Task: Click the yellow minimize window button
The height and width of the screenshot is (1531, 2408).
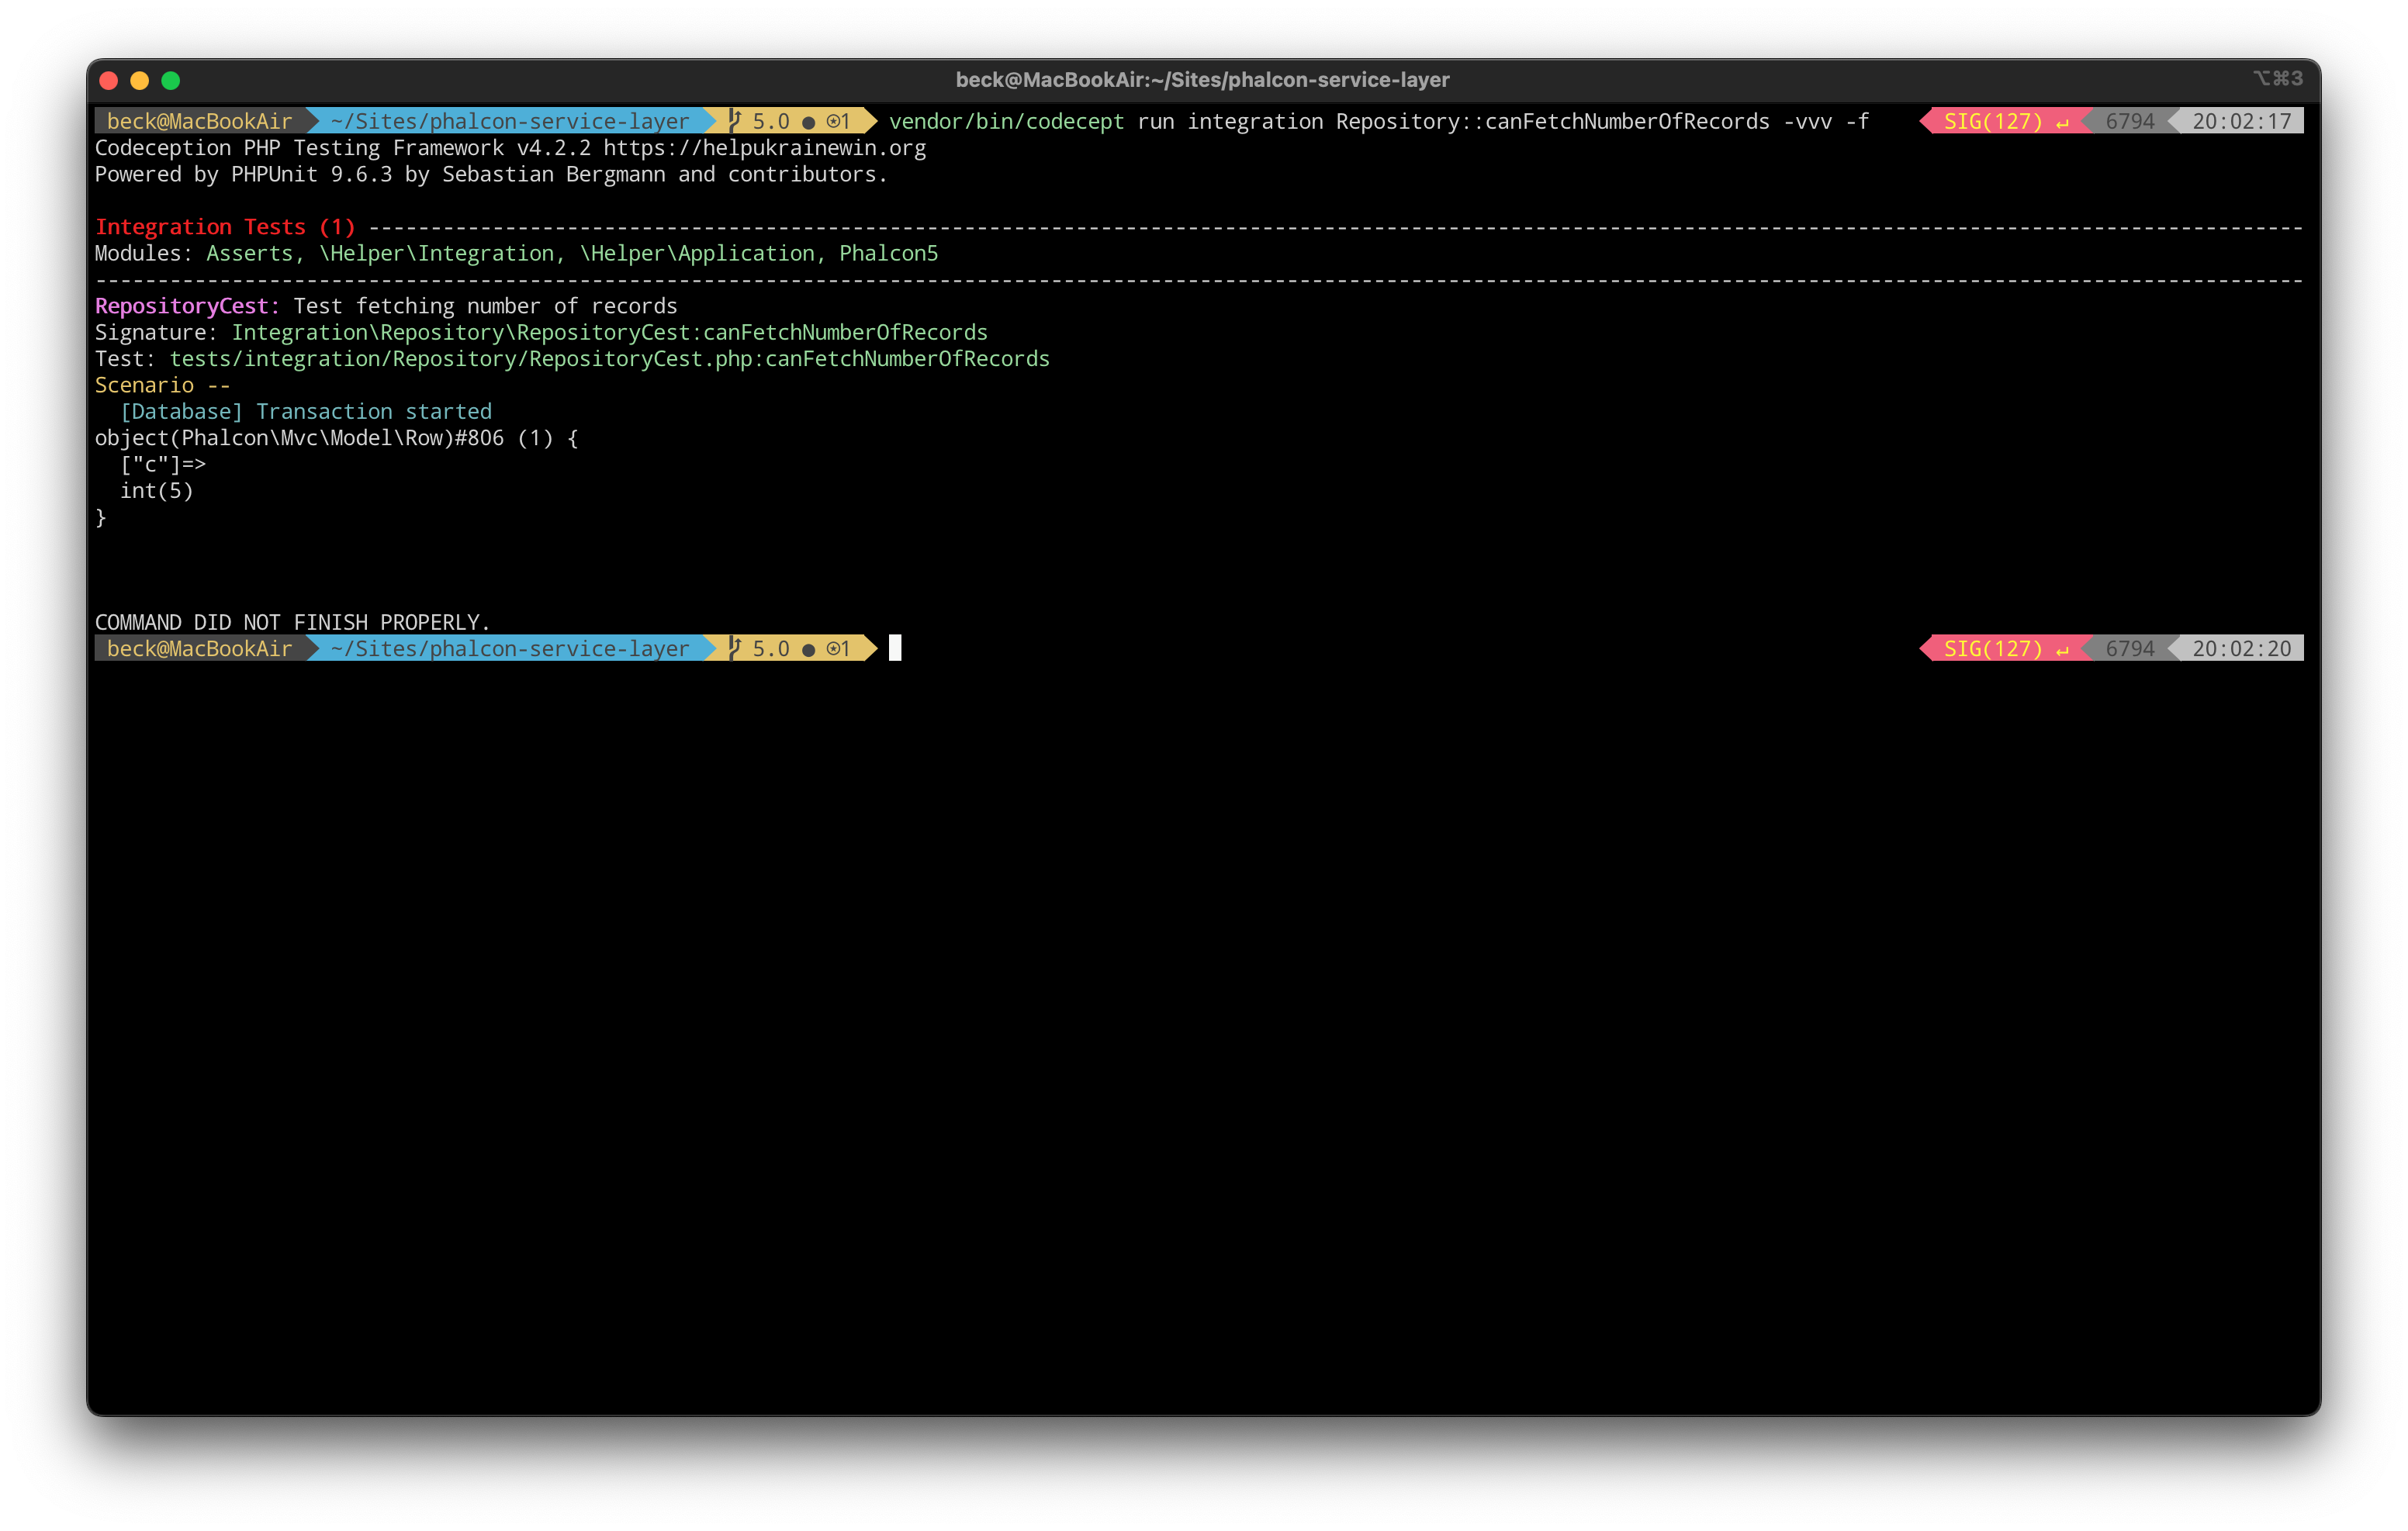Action: (140, 80)
